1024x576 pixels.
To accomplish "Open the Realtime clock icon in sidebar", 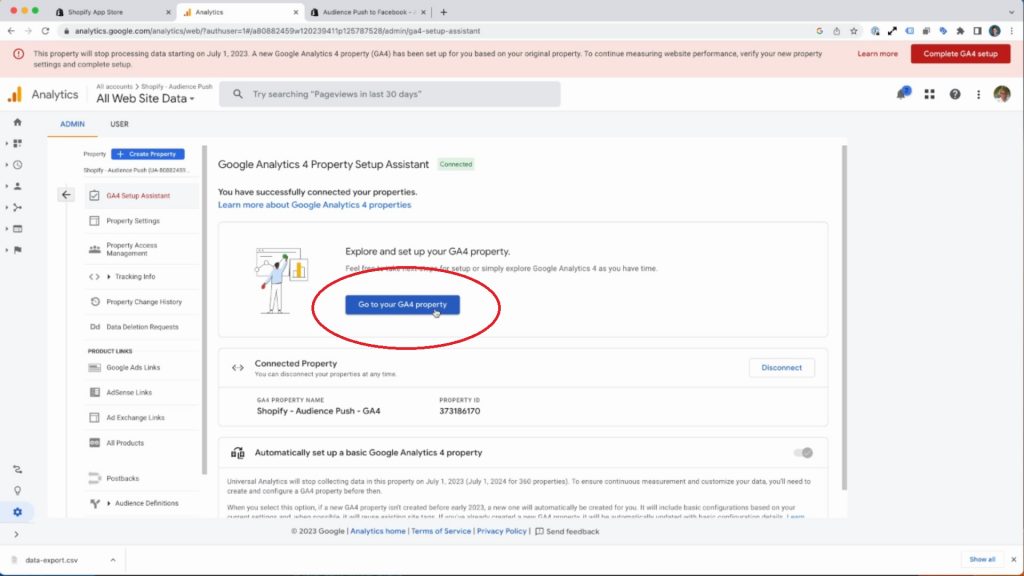I will tap(18, 165).
